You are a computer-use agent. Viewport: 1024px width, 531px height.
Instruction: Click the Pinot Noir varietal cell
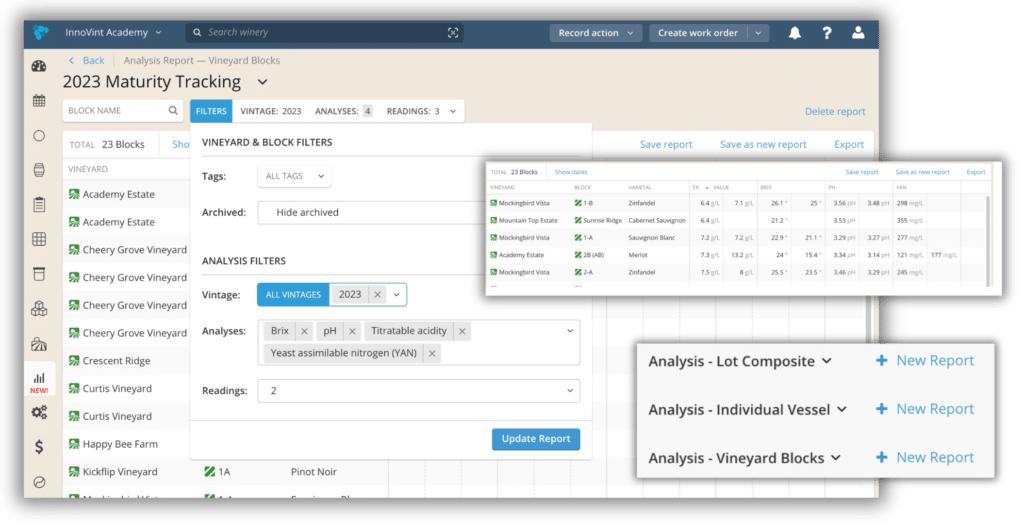tap(313, 472)
